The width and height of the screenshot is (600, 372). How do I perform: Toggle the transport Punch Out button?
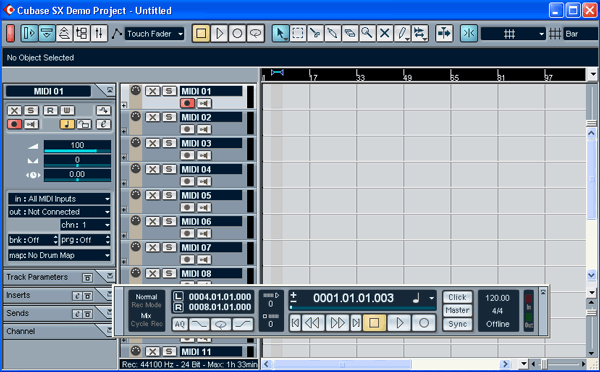pos(243,325)
